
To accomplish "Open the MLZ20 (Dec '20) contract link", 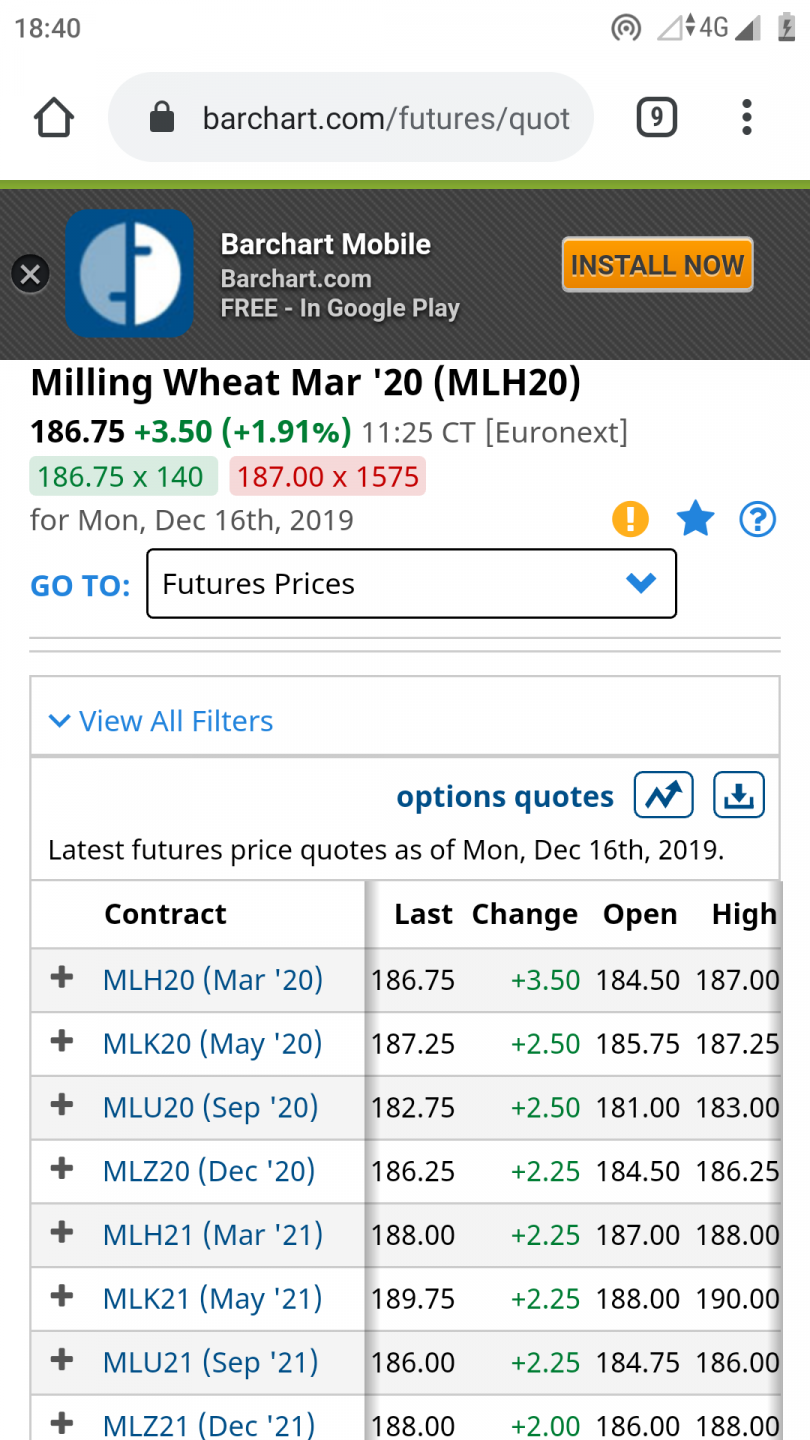I will 209,1171.
